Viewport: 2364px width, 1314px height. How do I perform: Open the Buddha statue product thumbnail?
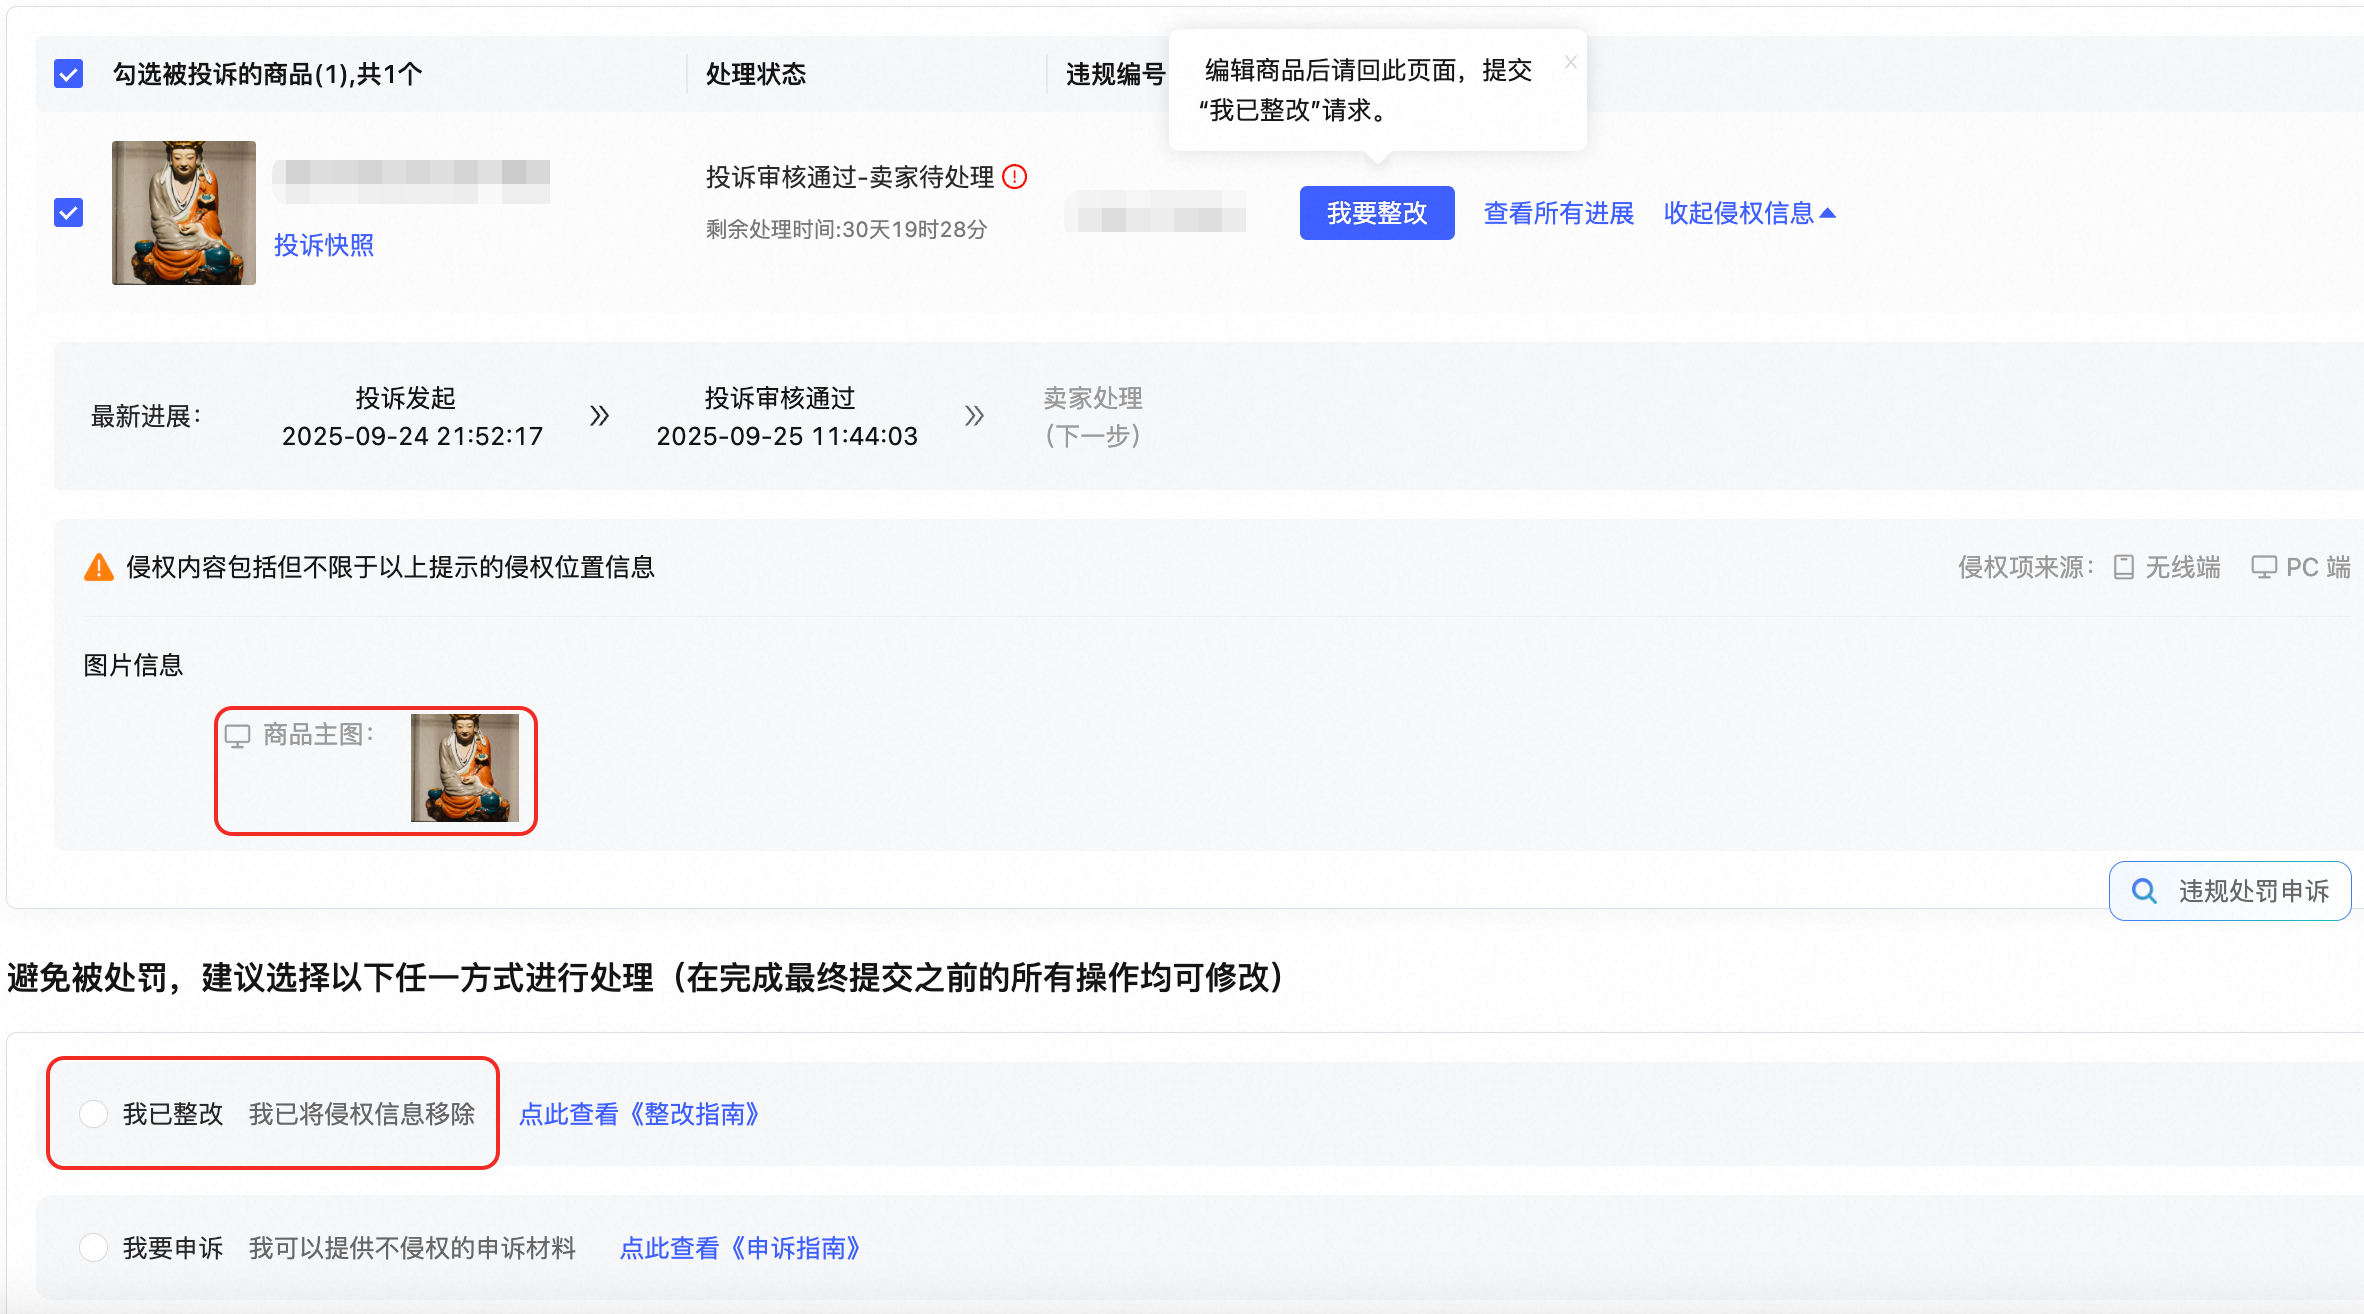[184, 213]
